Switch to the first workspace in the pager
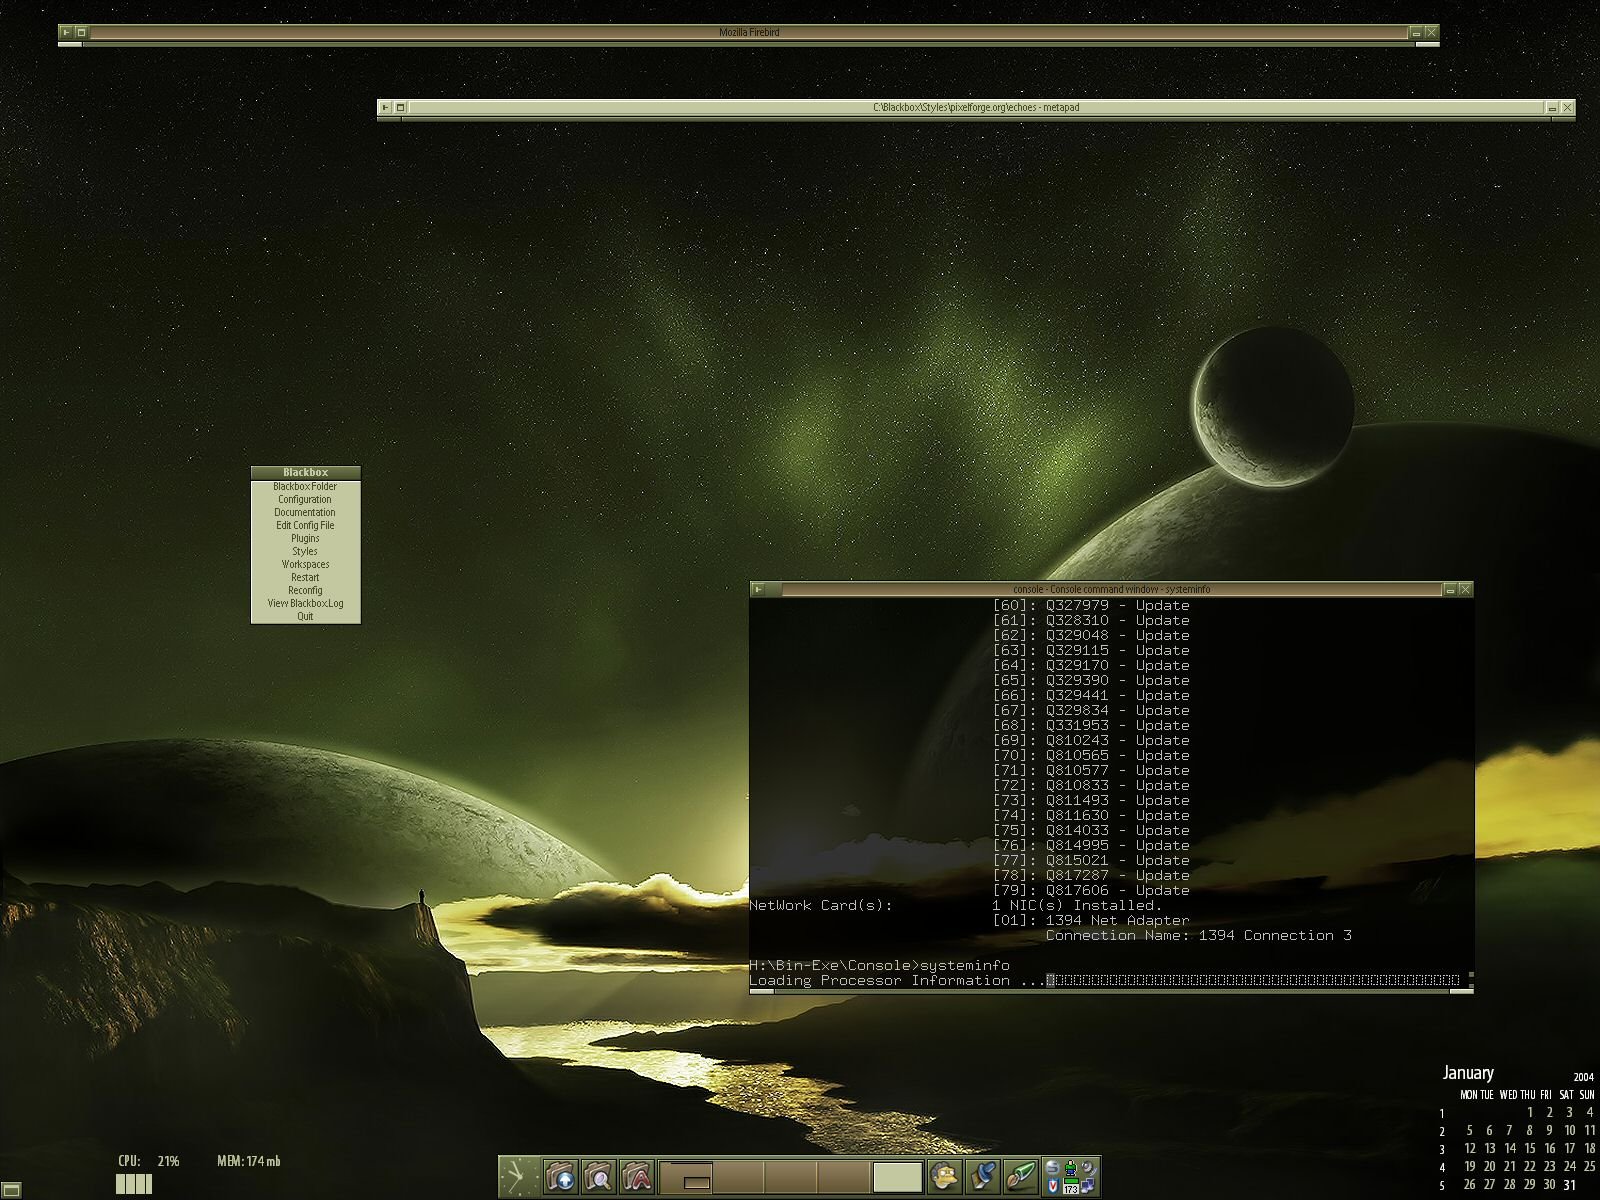Viewport: 1600px width, 1200px height. (686, 1177)
